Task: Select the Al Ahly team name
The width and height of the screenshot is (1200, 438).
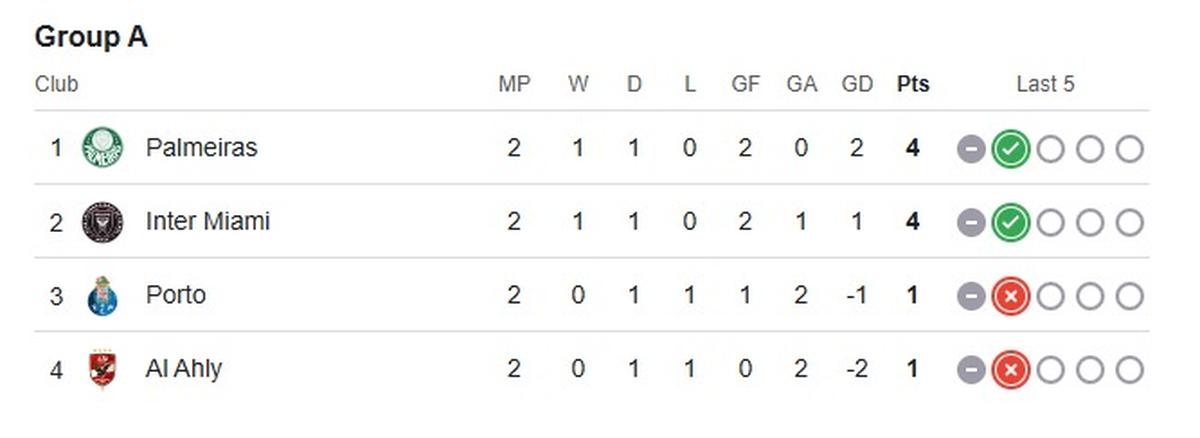Action: (x=184, y=369)
